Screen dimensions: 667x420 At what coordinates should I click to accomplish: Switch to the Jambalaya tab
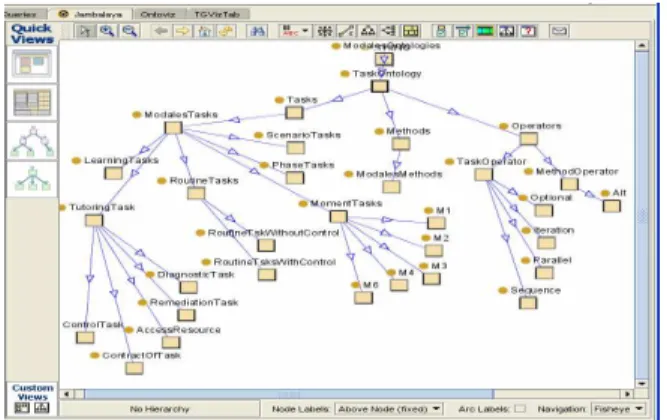point(91,14)
